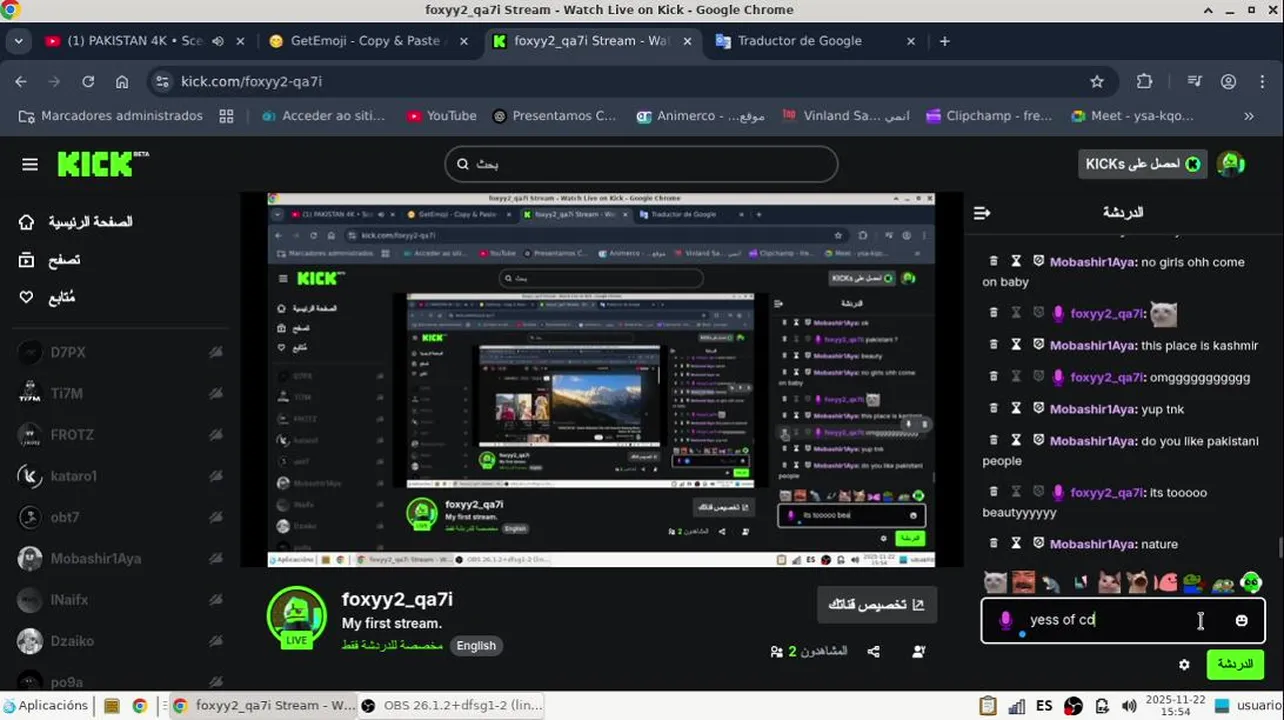Viewport: 1284px width, 720px height.
Task: Collapse the chat panel
Action: [982, 213]
